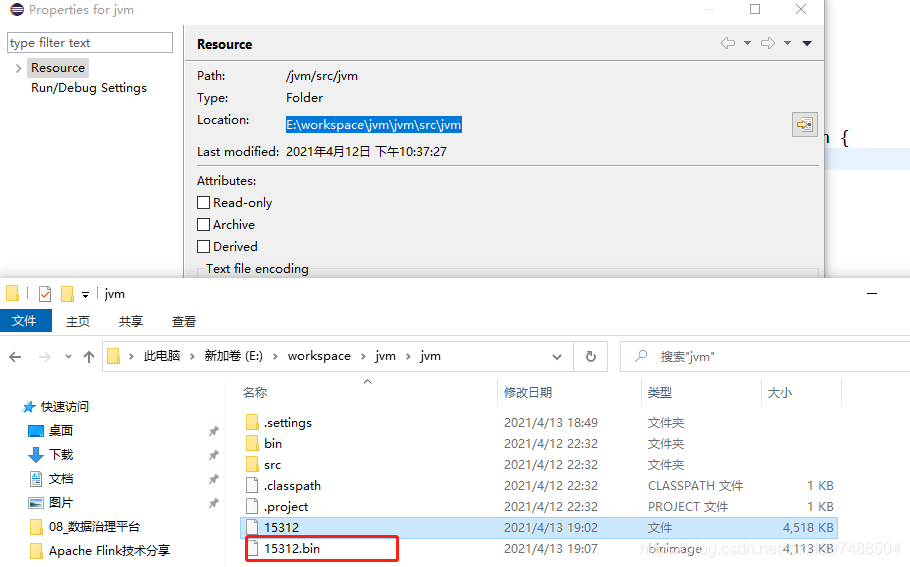Open the forward history dropdown arrow
The width and height of the screenshot is (910, 567).
pyautogui.click(x=788, y=43)
